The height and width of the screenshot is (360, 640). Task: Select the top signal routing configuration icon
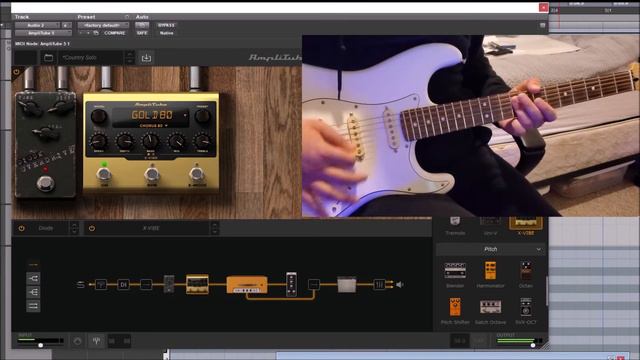coord(33,278)
